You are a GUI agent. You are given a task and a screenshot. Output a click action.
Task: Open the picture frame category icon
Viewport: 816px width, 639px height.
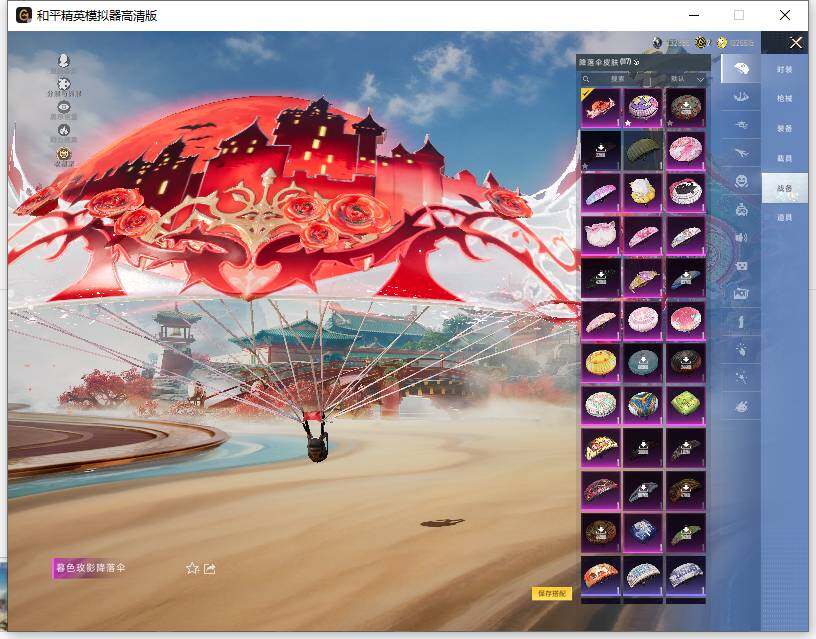click(741, 294)
